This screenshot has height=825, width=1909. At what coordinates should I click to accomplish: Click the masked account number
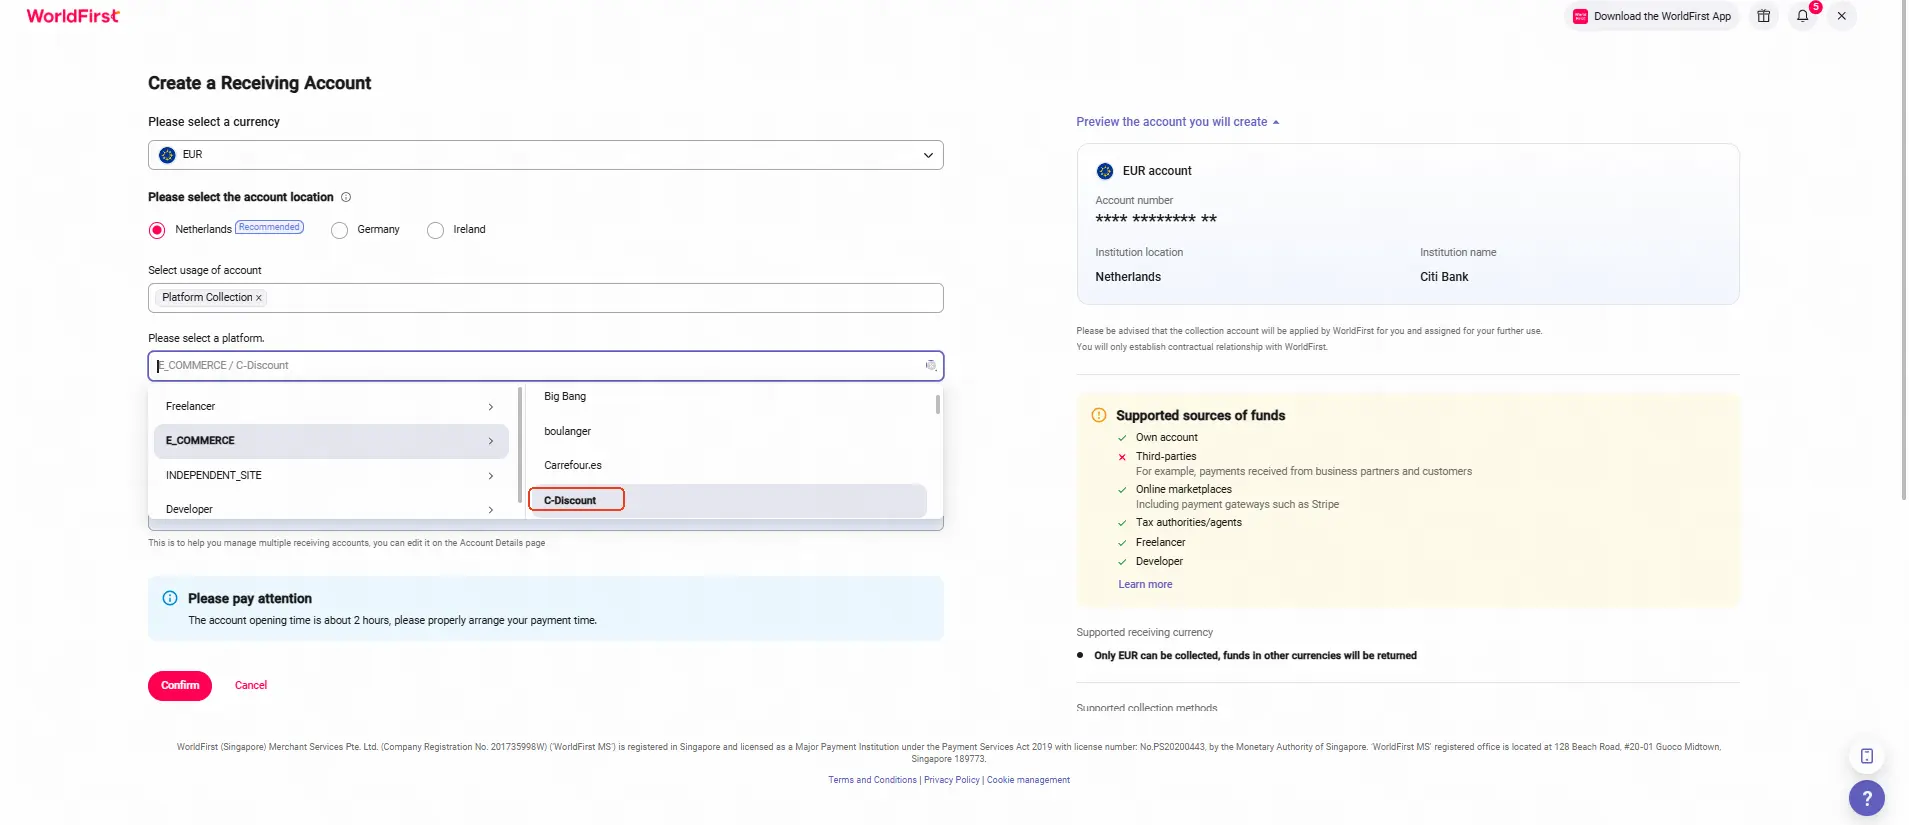point(1156,219)
